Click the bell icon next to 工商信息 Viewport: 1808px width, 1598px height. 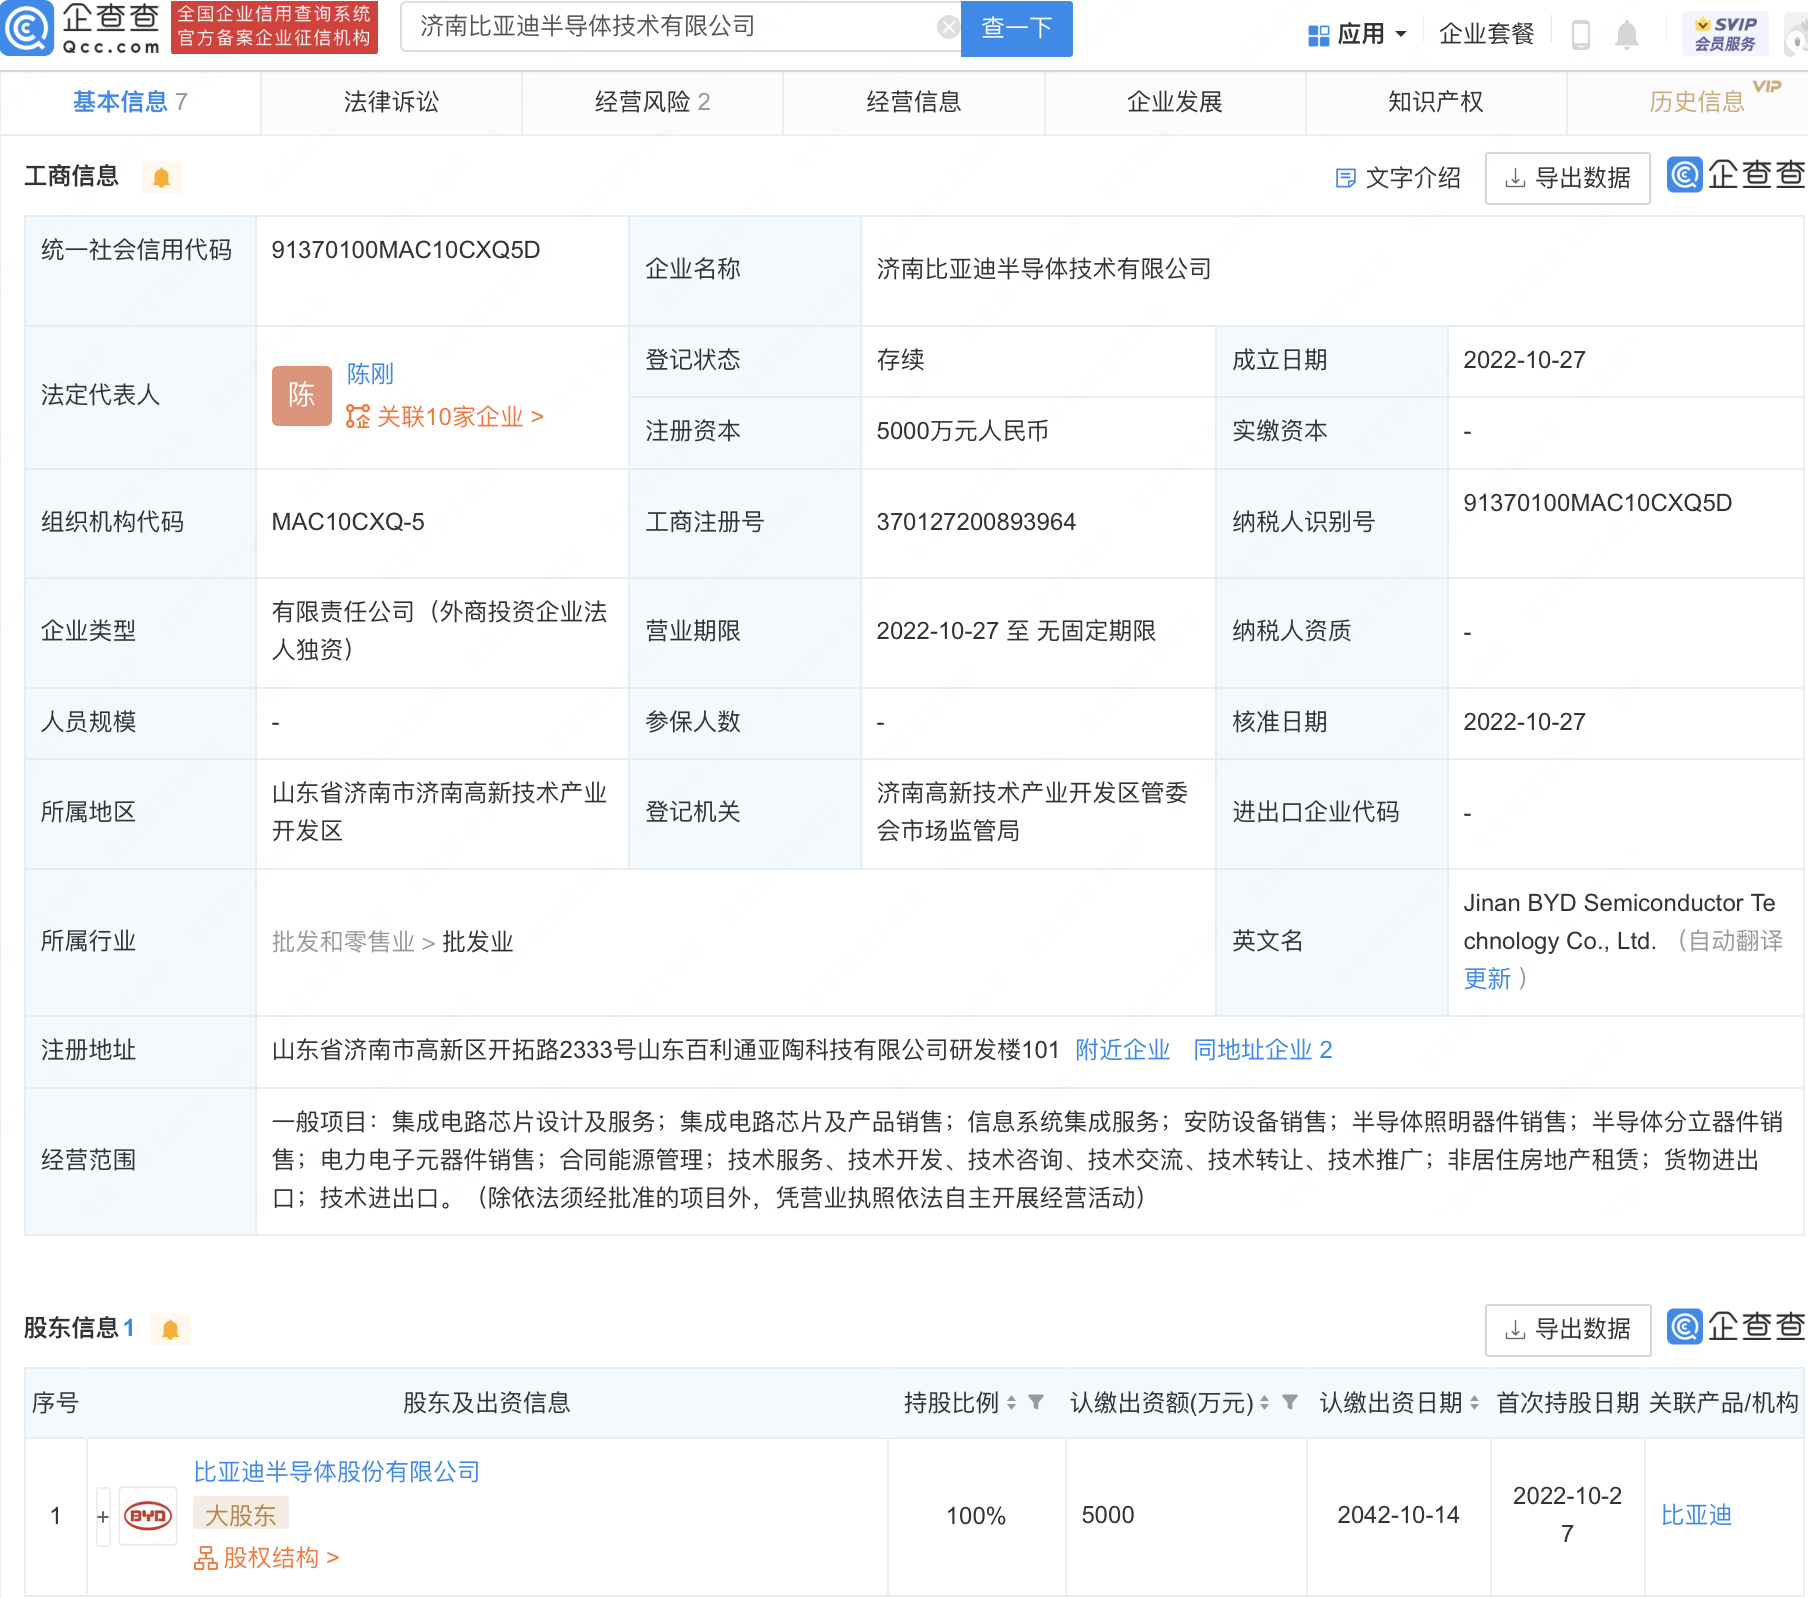point(161,178)
